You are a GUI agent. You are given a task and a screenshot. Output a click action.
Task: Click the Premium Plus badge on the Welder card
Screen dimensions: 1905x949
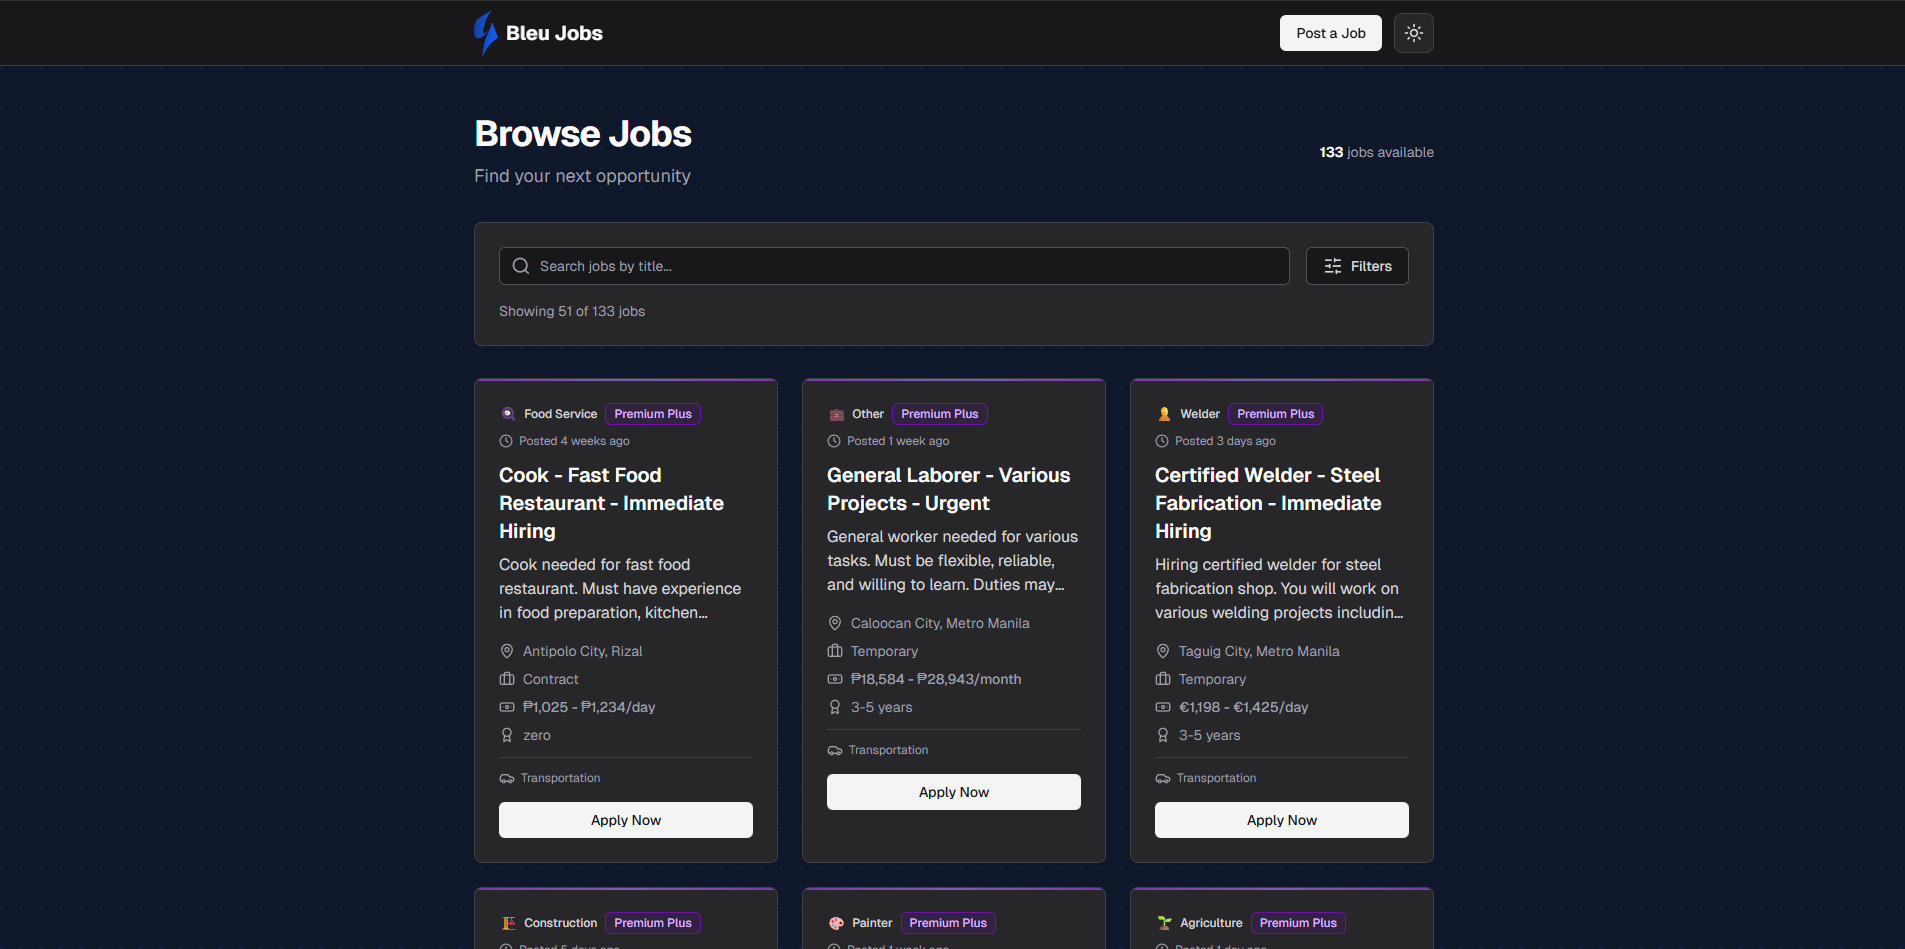[1275, 413]
